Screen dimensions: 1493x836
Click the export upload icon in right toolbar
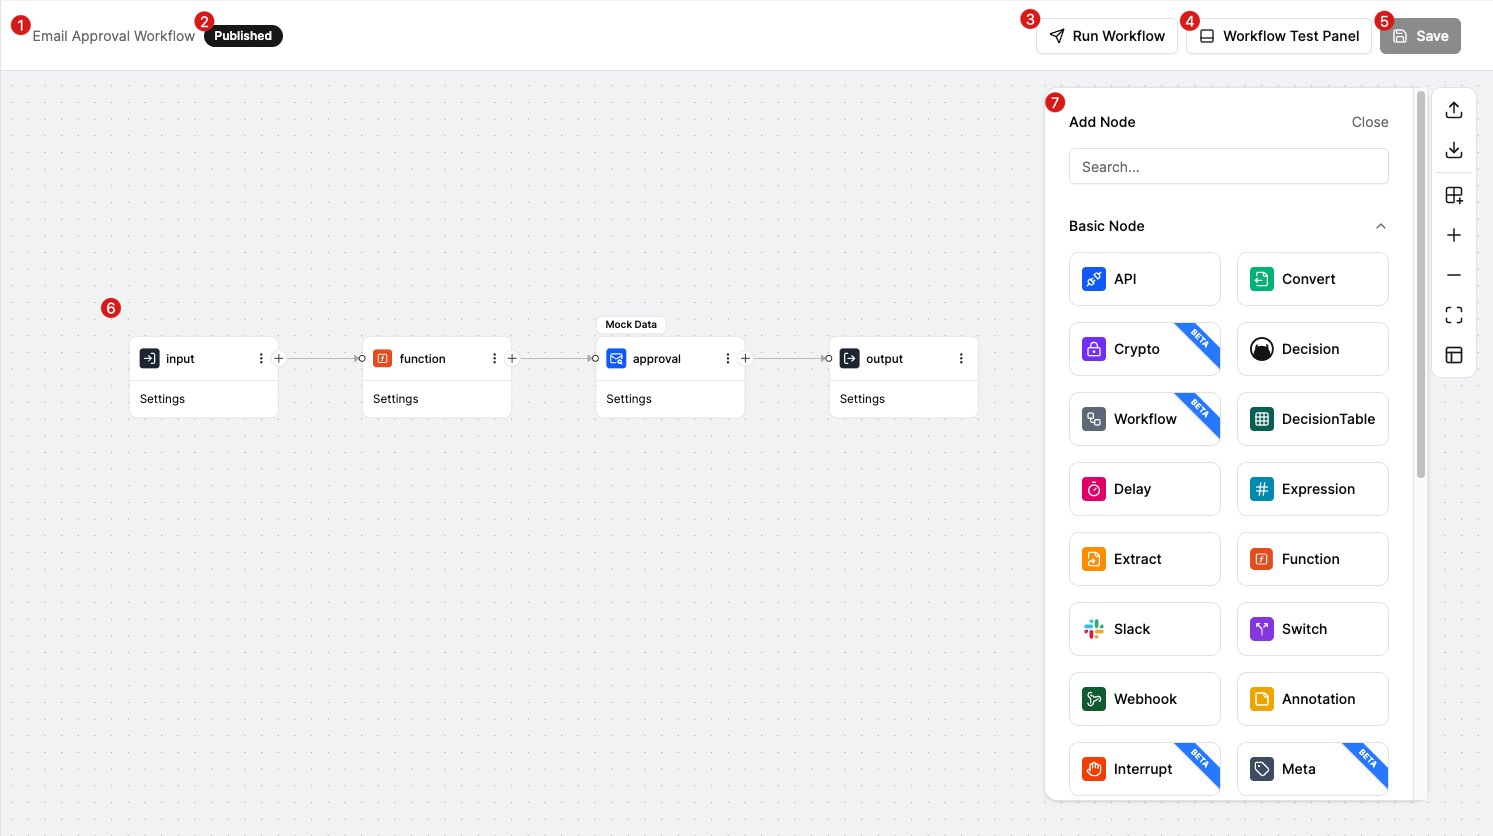[x=1454, y=110]
